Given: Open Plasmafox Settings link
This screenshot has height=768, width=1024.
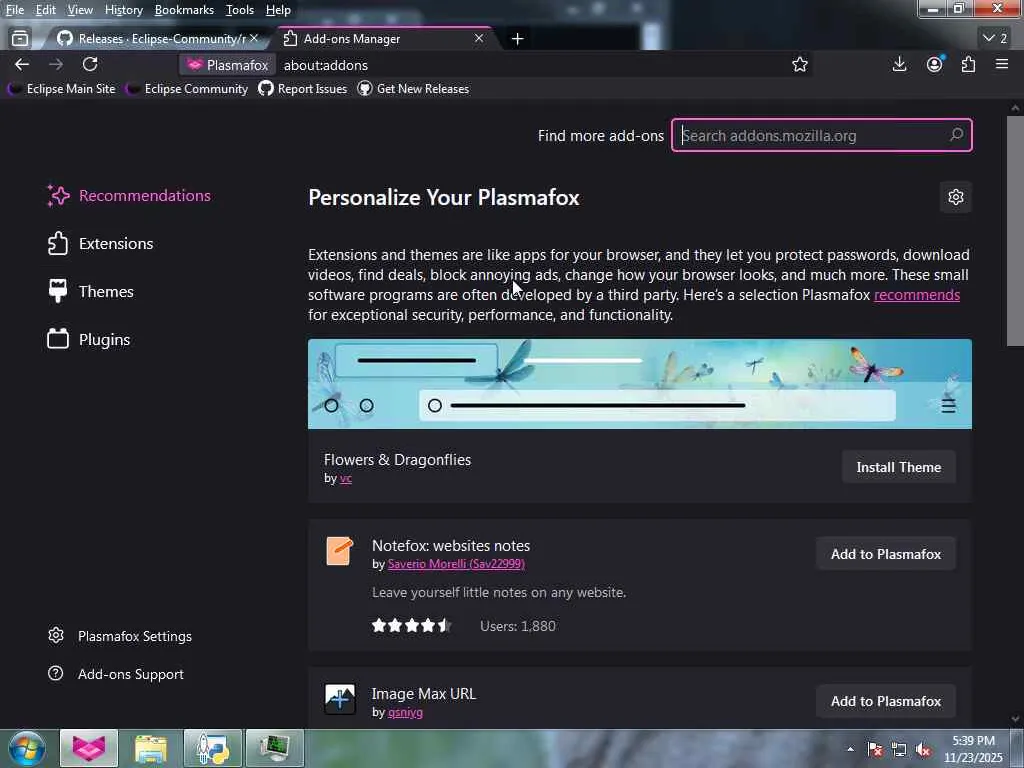Looking at the screenshot, I should [x=120, y=636].
